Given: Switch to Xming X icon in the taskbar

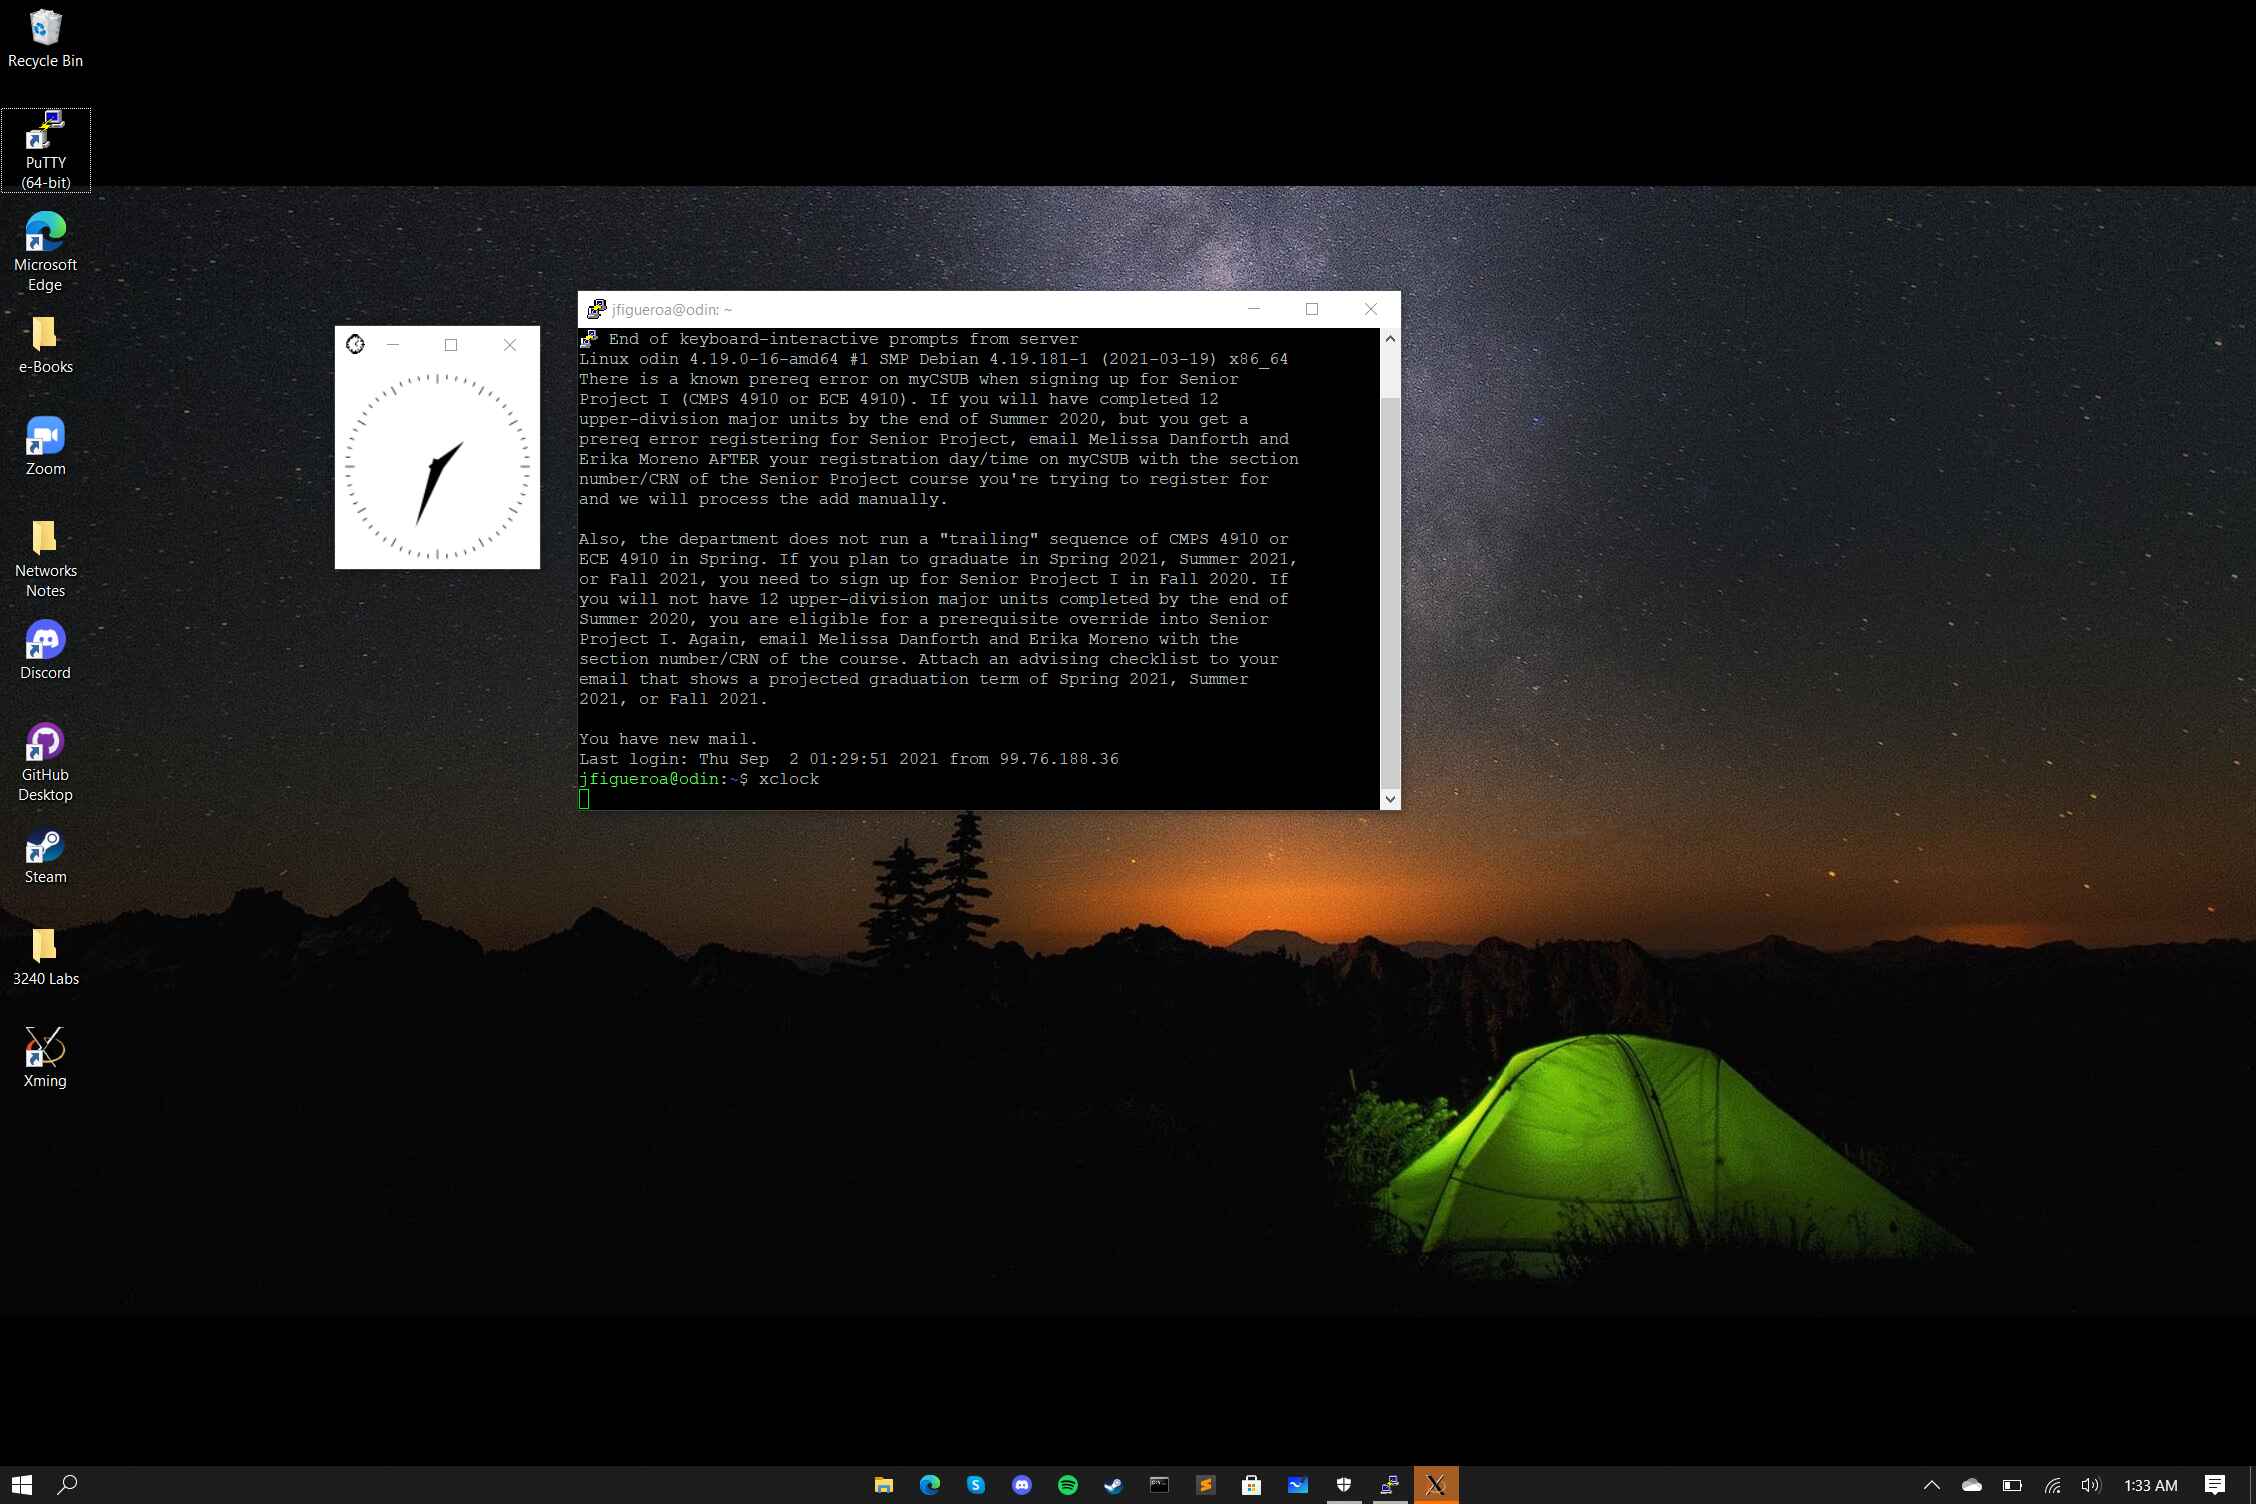Looking at the screenshot, I should point(1436,1485).
